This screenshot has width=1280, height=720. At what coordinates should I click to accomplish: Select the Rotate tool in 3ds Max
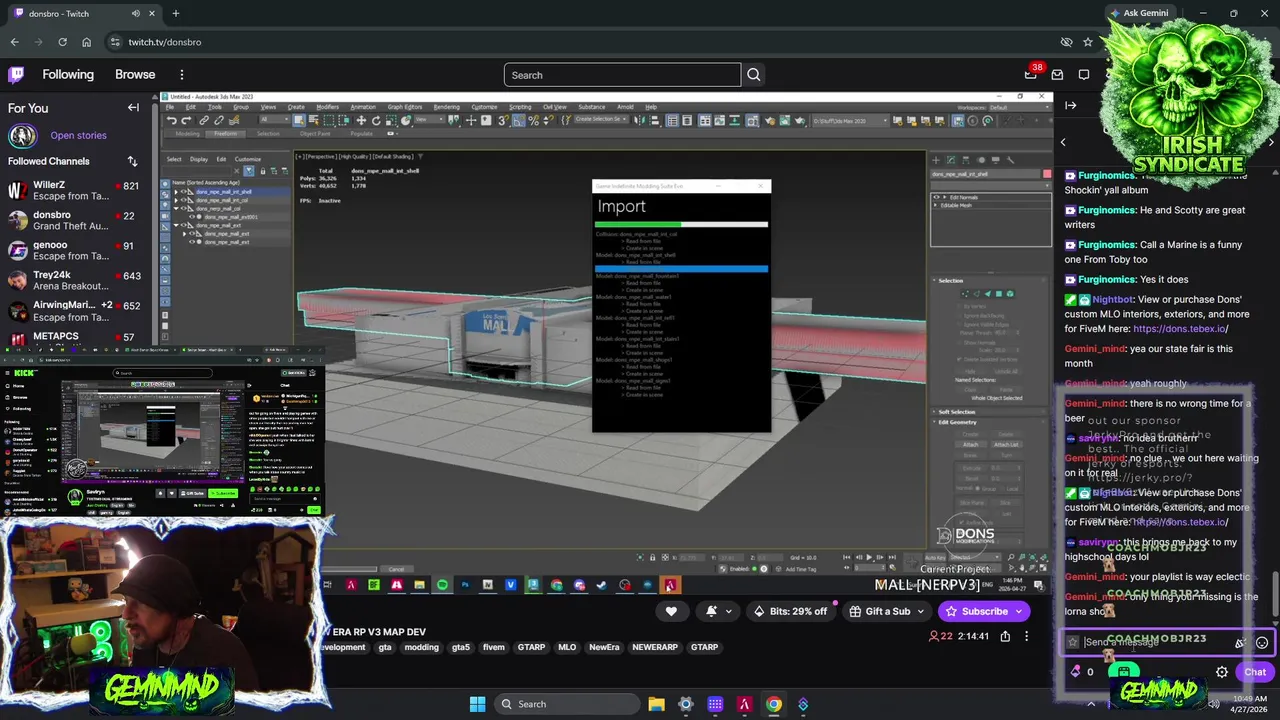(376, 121)
